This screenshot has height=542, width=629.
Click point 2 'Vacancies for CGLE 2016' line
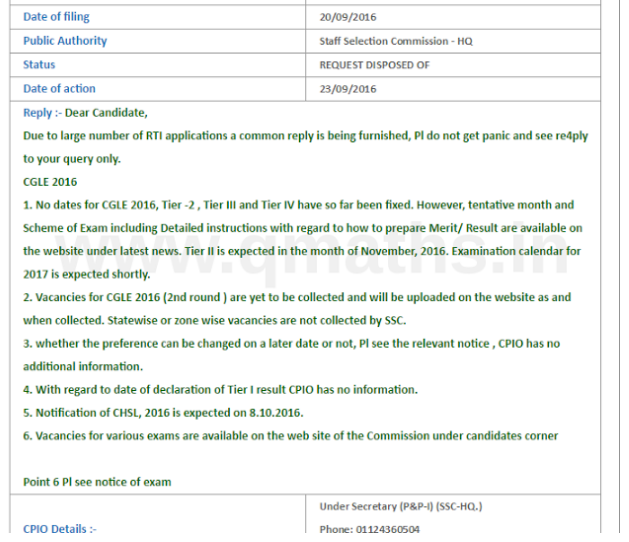(297, 297)
